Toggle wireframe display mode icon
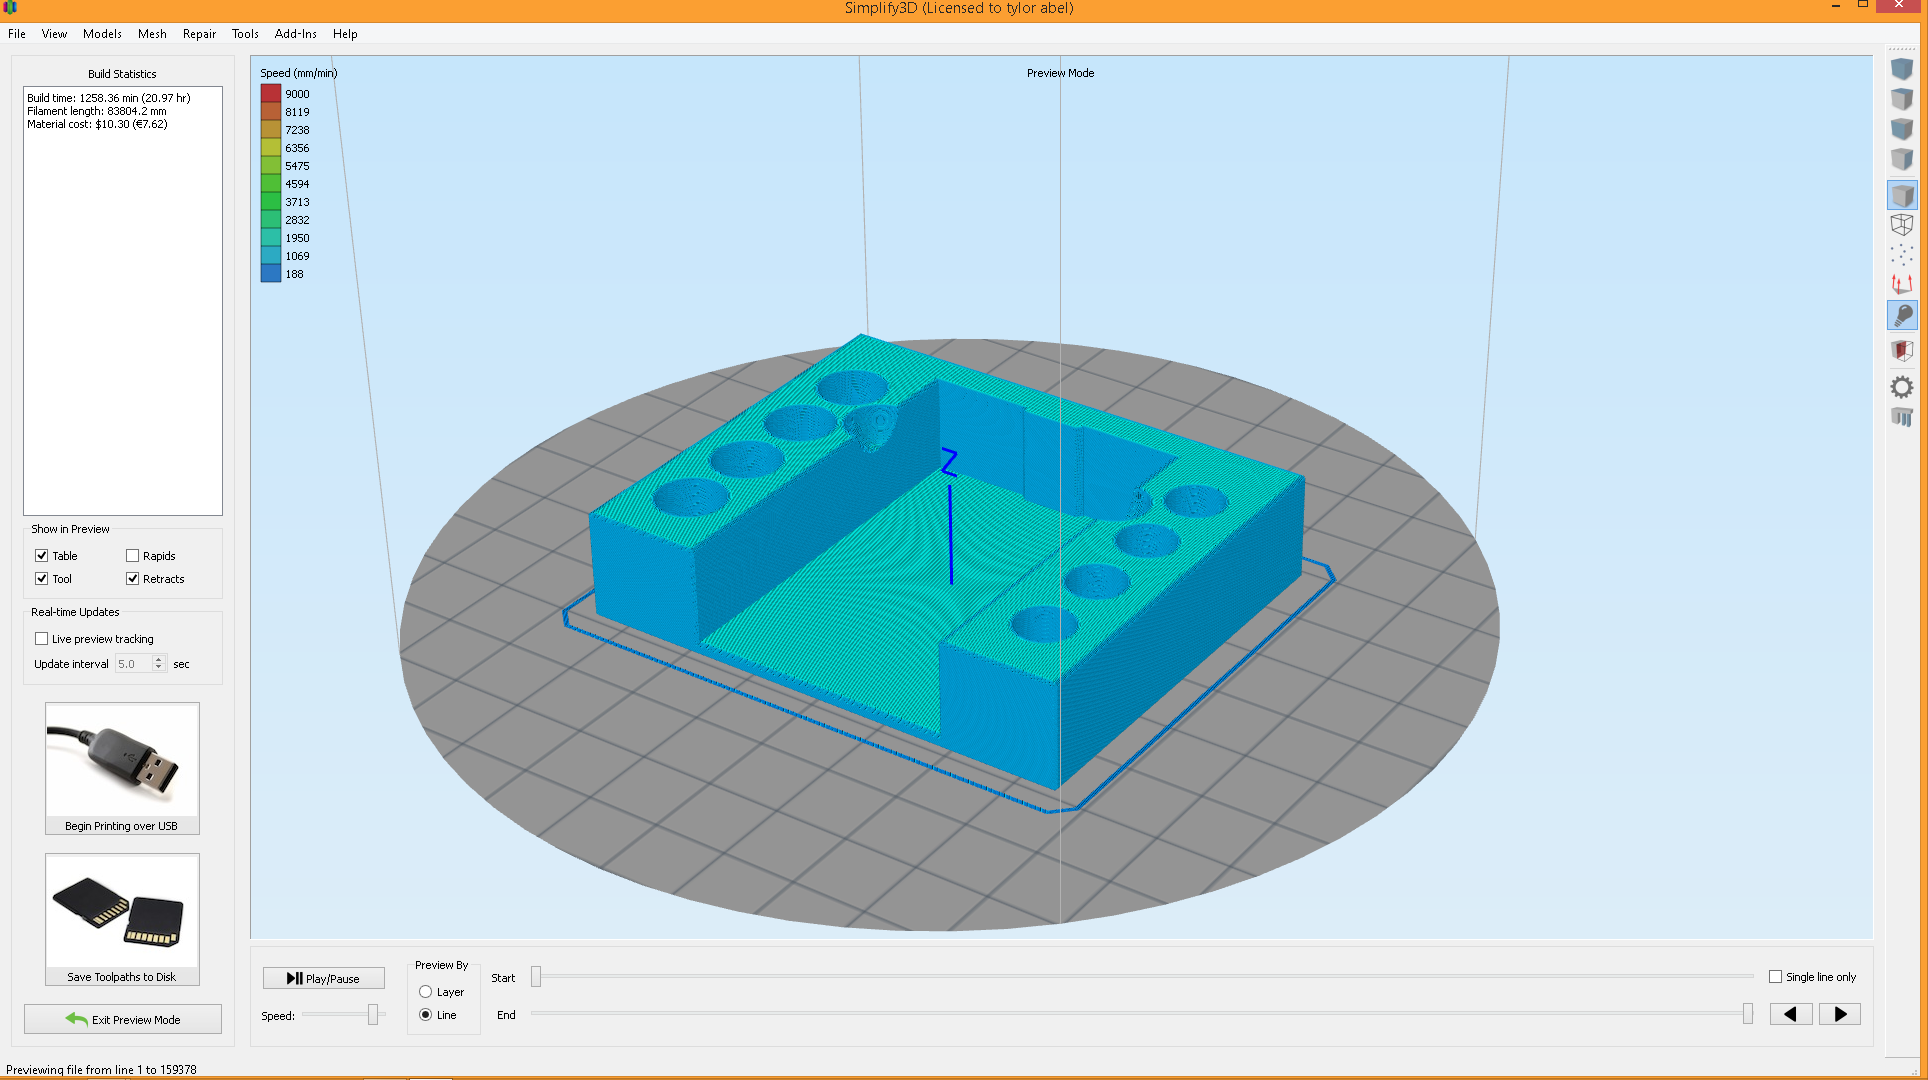Screen dimensions: 1928x1080 pos(1901,225)
